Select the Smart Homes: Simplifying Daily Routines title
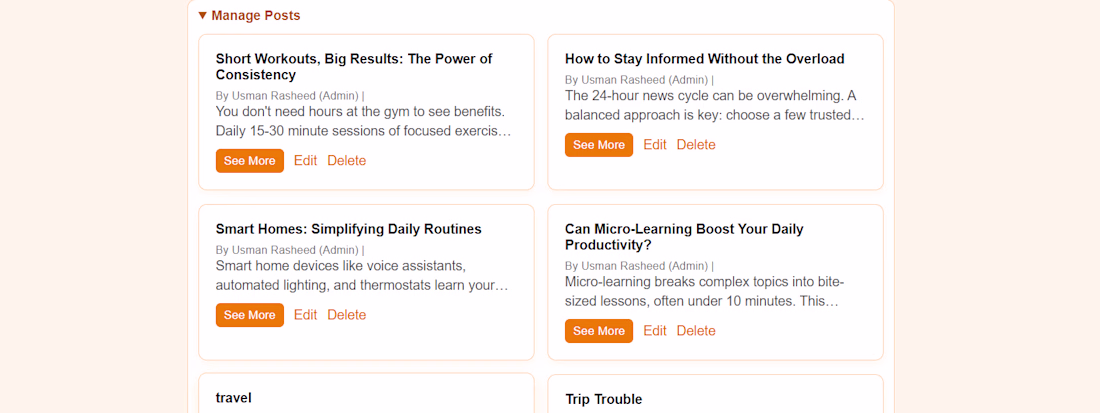The height and width of the screenshot is (413, 1100). pos(349,229)
